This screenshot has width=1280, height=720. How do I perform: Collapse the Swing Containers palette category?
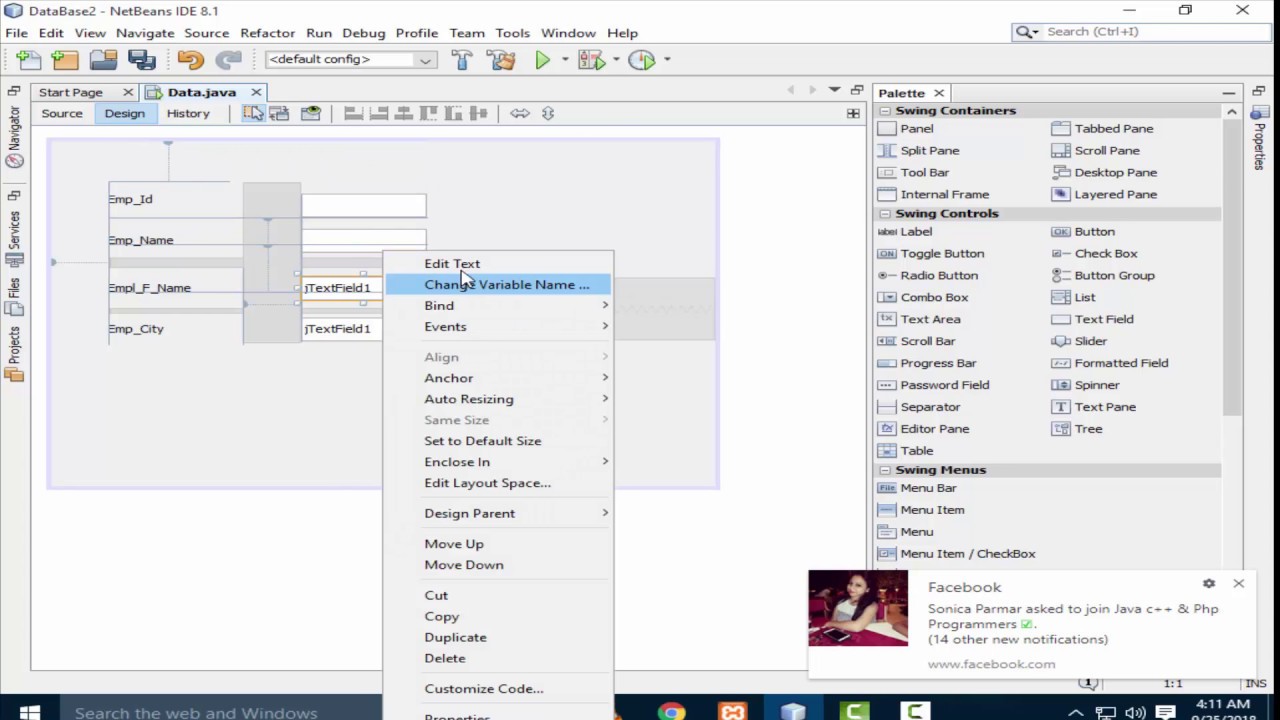click(885, 111)
